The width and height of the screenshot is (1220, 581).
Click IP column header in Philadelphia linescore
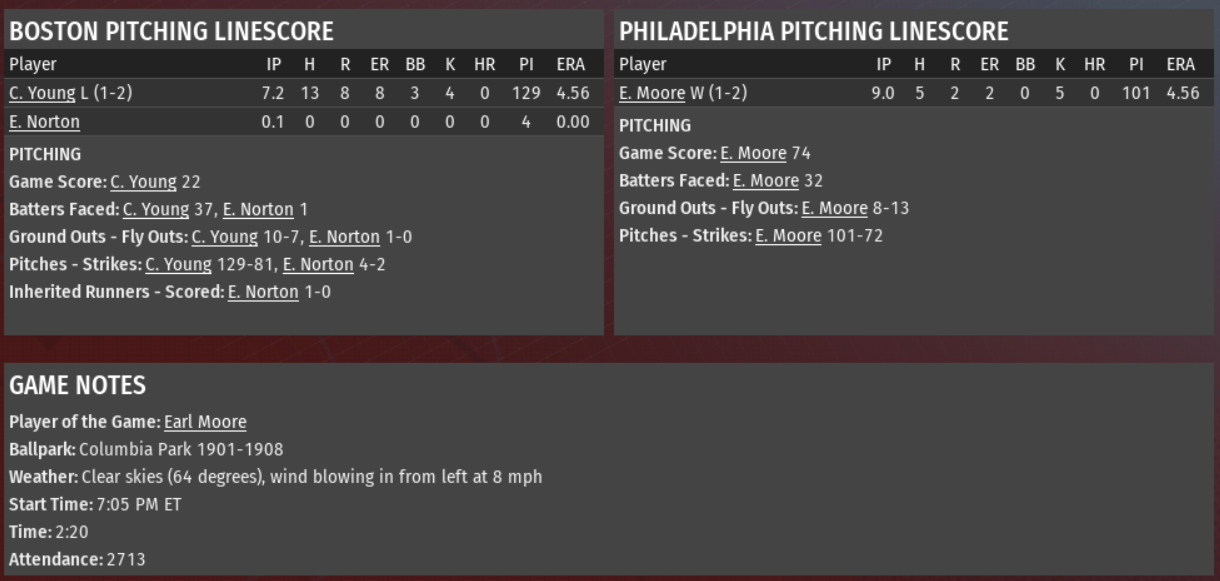[883, 64]
